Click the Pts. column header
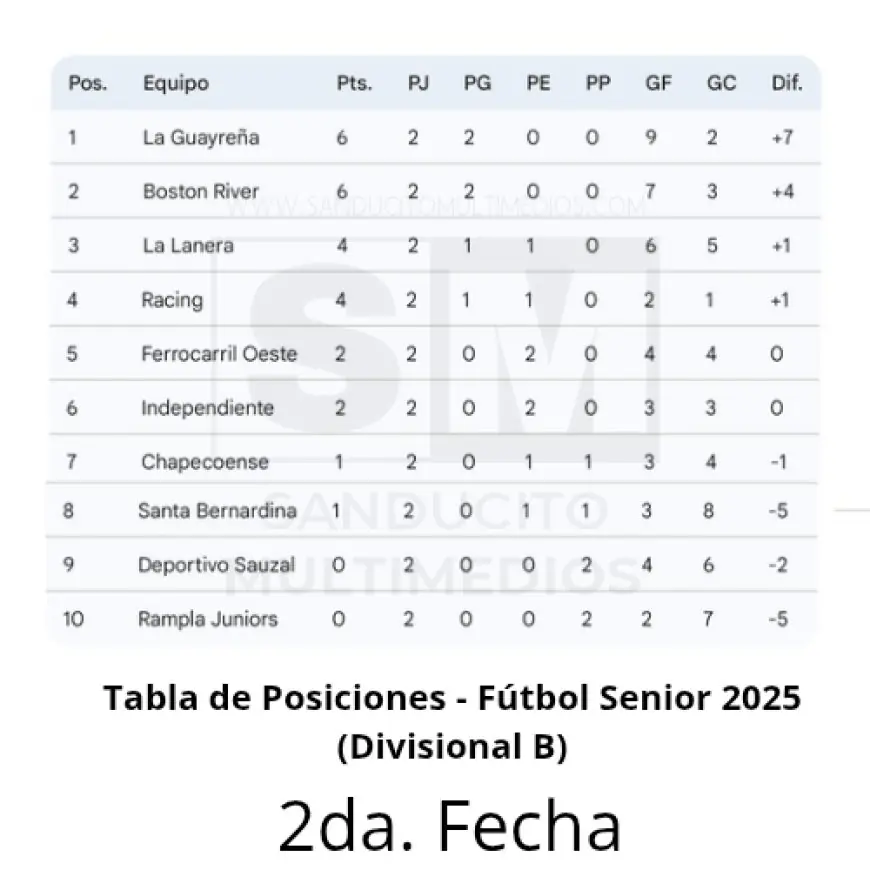Viewport: 870px width, 870px height. pyautogui.click(x=354, y=83)
